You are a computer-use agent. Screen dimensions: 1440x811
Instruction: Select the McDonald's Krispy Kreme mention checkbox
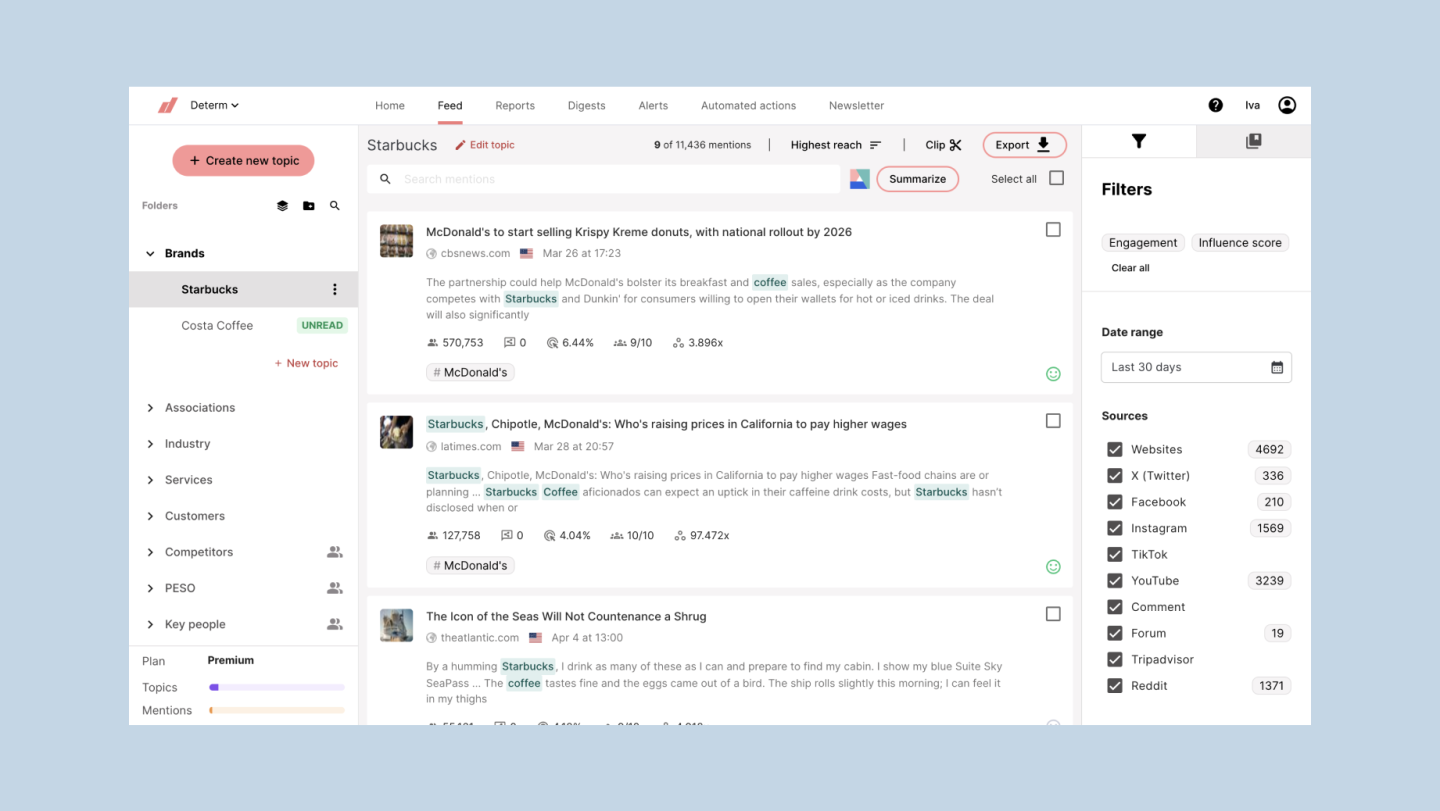[1053, 230]
